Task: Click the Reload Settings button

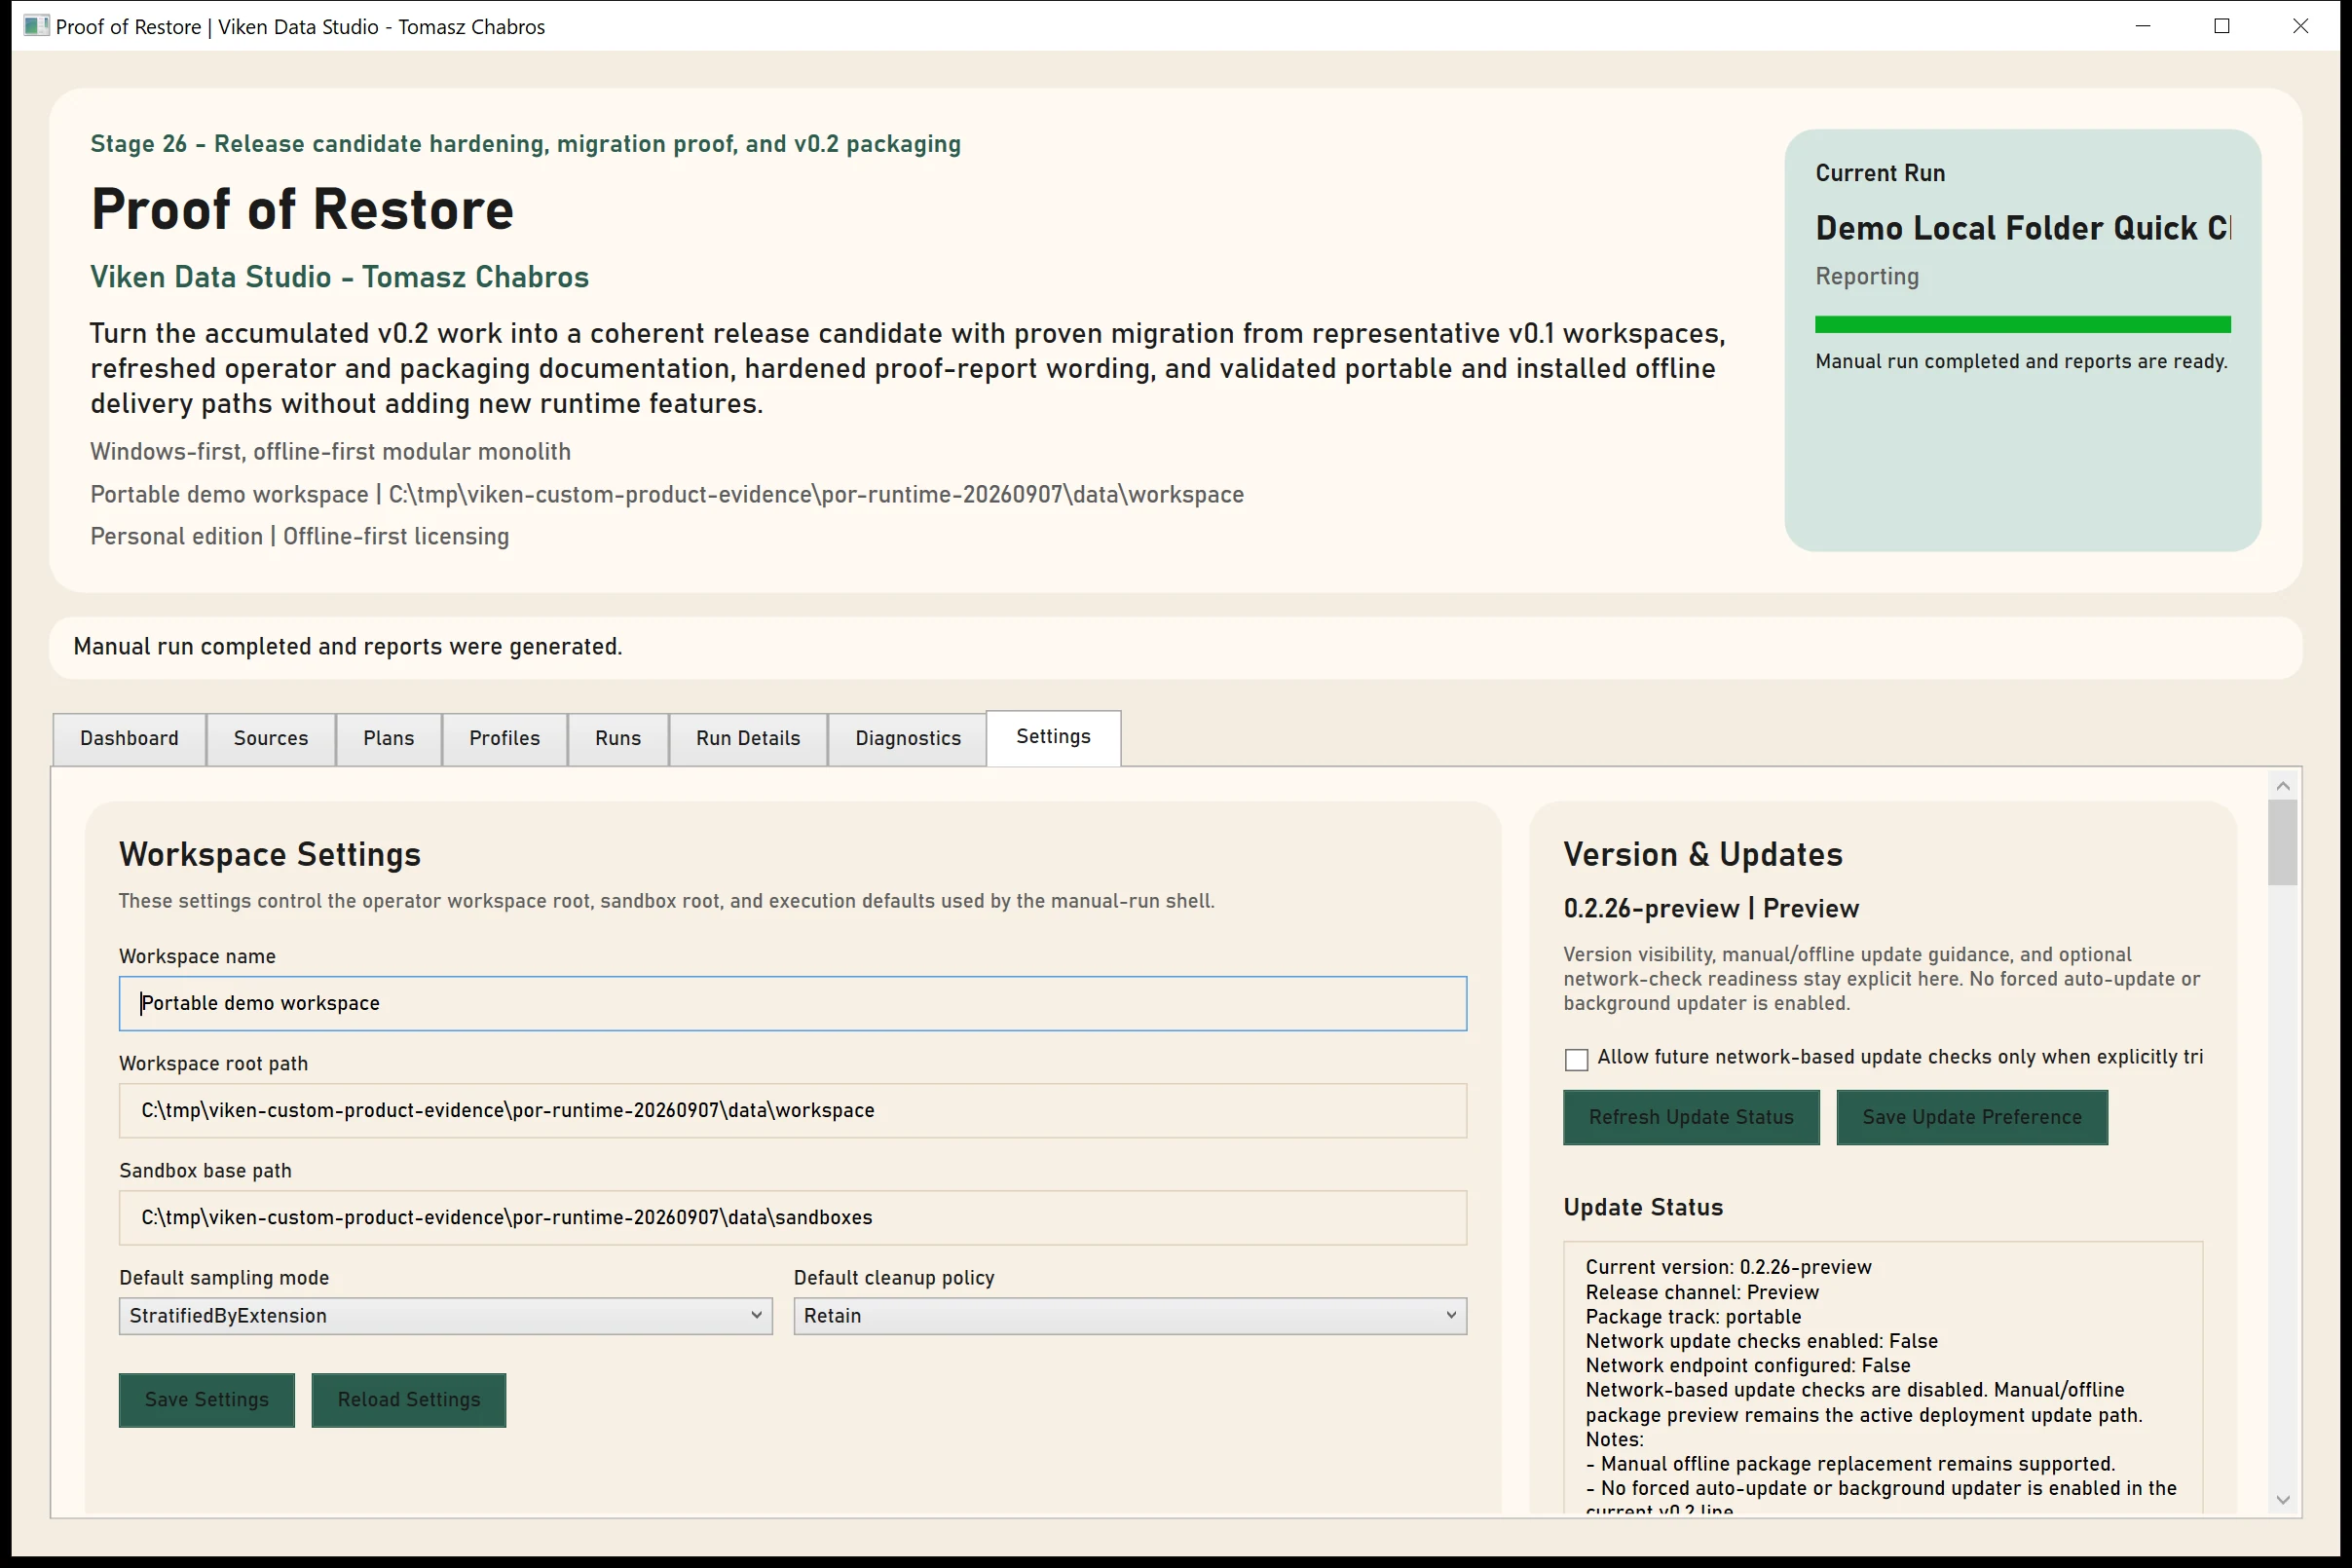Action: [x=409, y=1400]
